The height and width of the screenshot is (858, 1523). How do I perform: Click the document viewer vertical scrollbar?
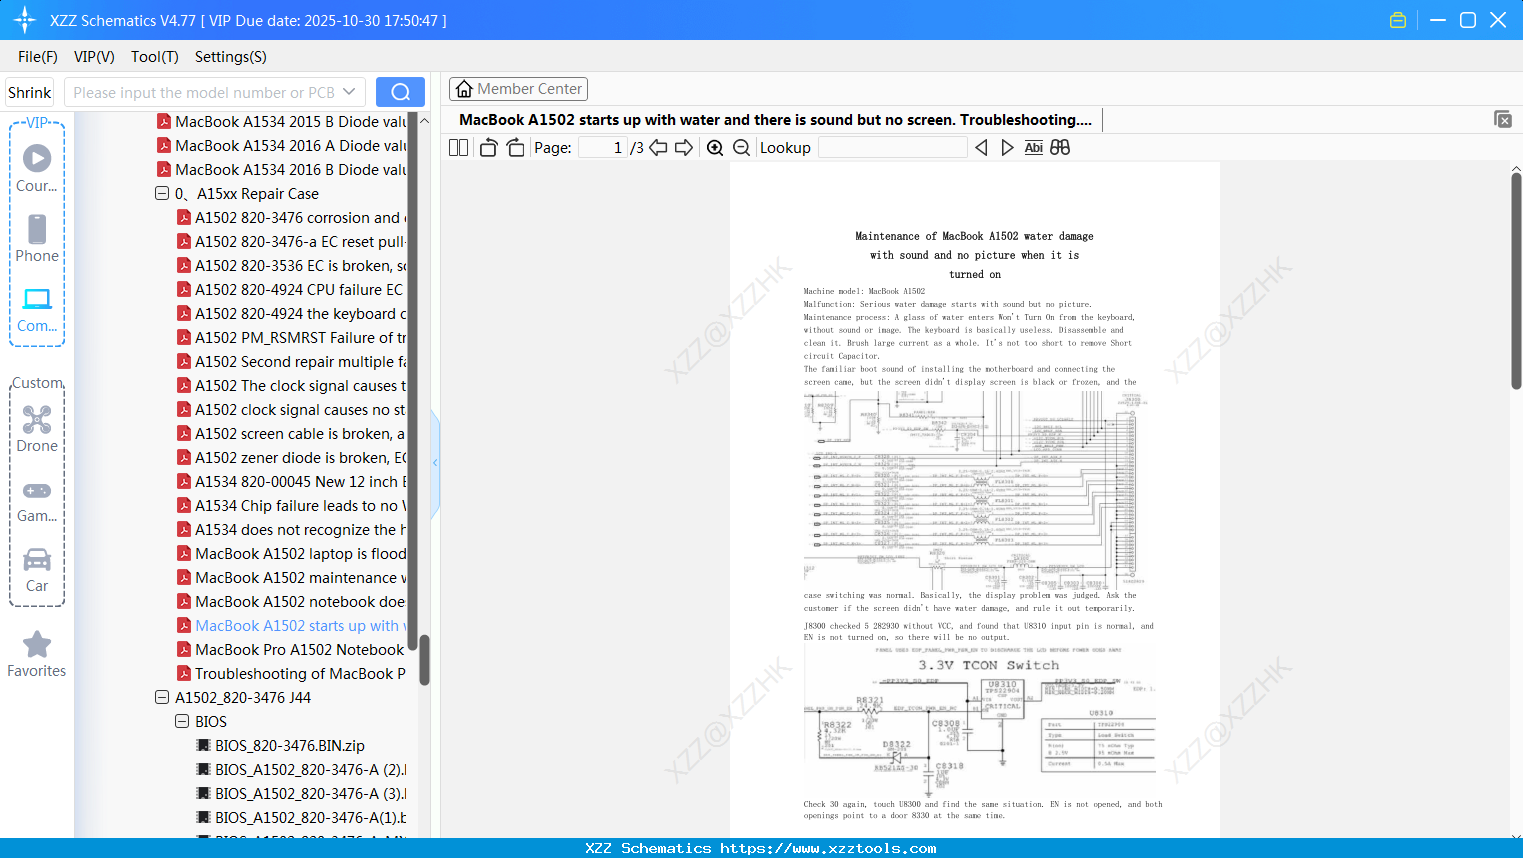[x=1516, y=280]
